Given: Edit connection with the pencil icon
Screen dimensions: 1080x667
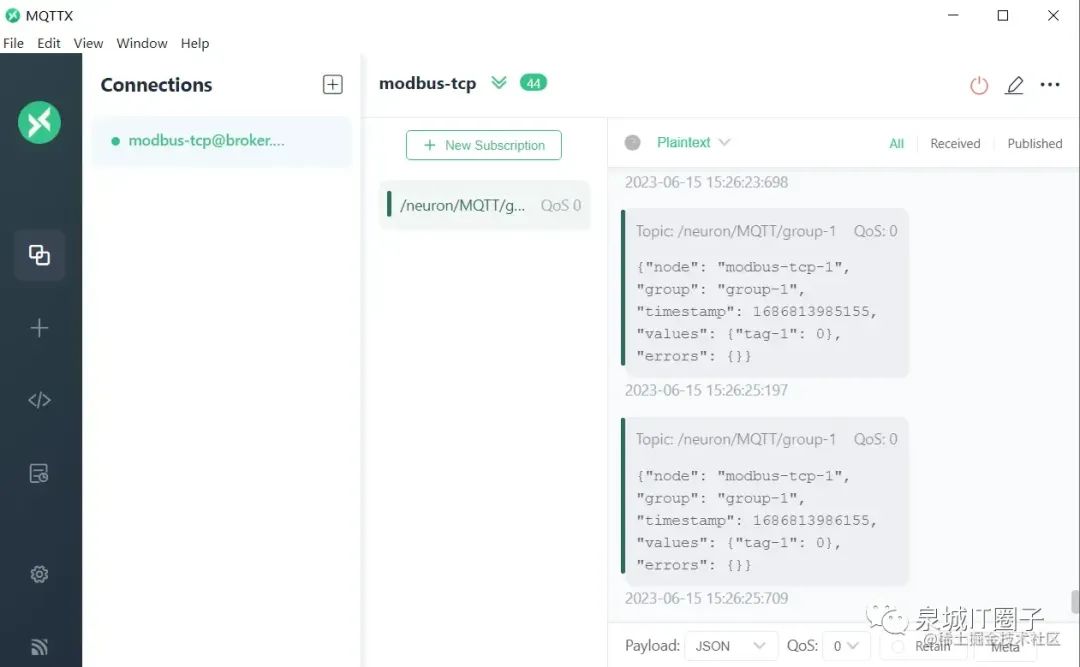Looking at the screenshot, I should coord(1014,85).
